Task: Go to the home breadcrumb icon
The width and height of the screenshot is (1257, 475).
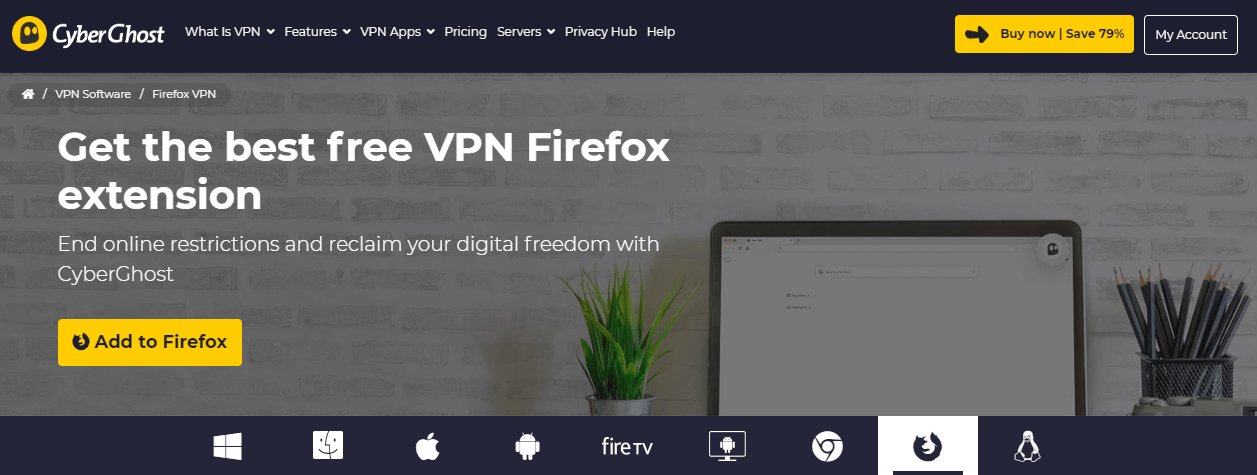Action: [28, 94]
